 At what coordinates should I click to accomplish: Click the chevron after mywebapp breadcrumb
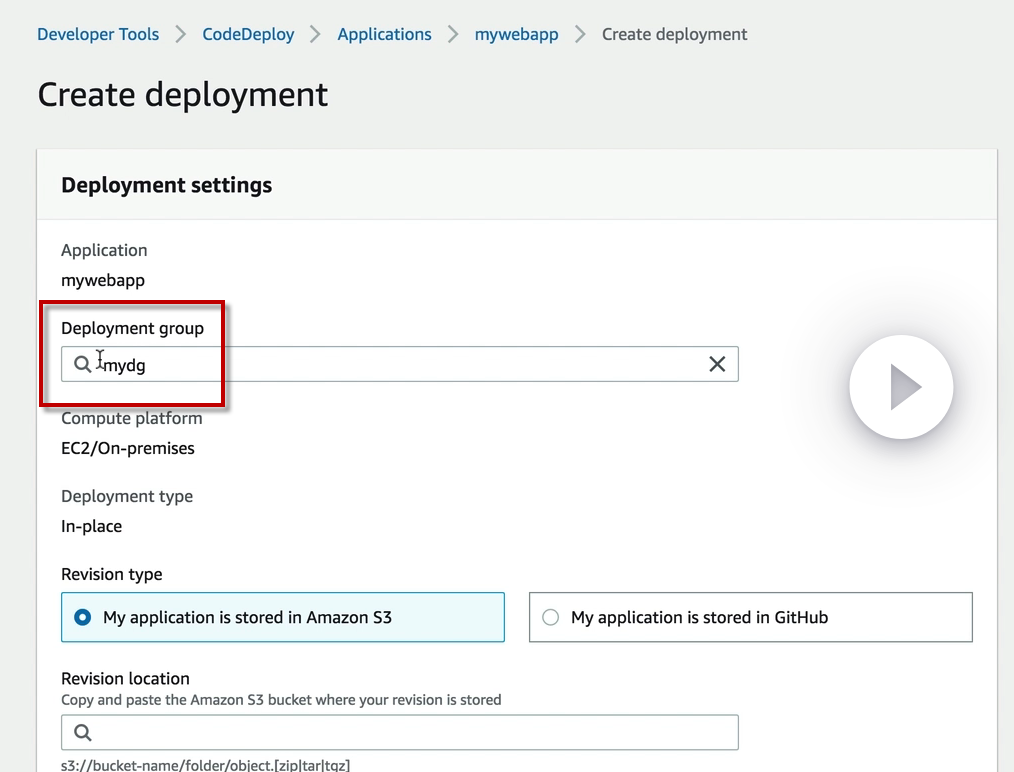(580, 34)
